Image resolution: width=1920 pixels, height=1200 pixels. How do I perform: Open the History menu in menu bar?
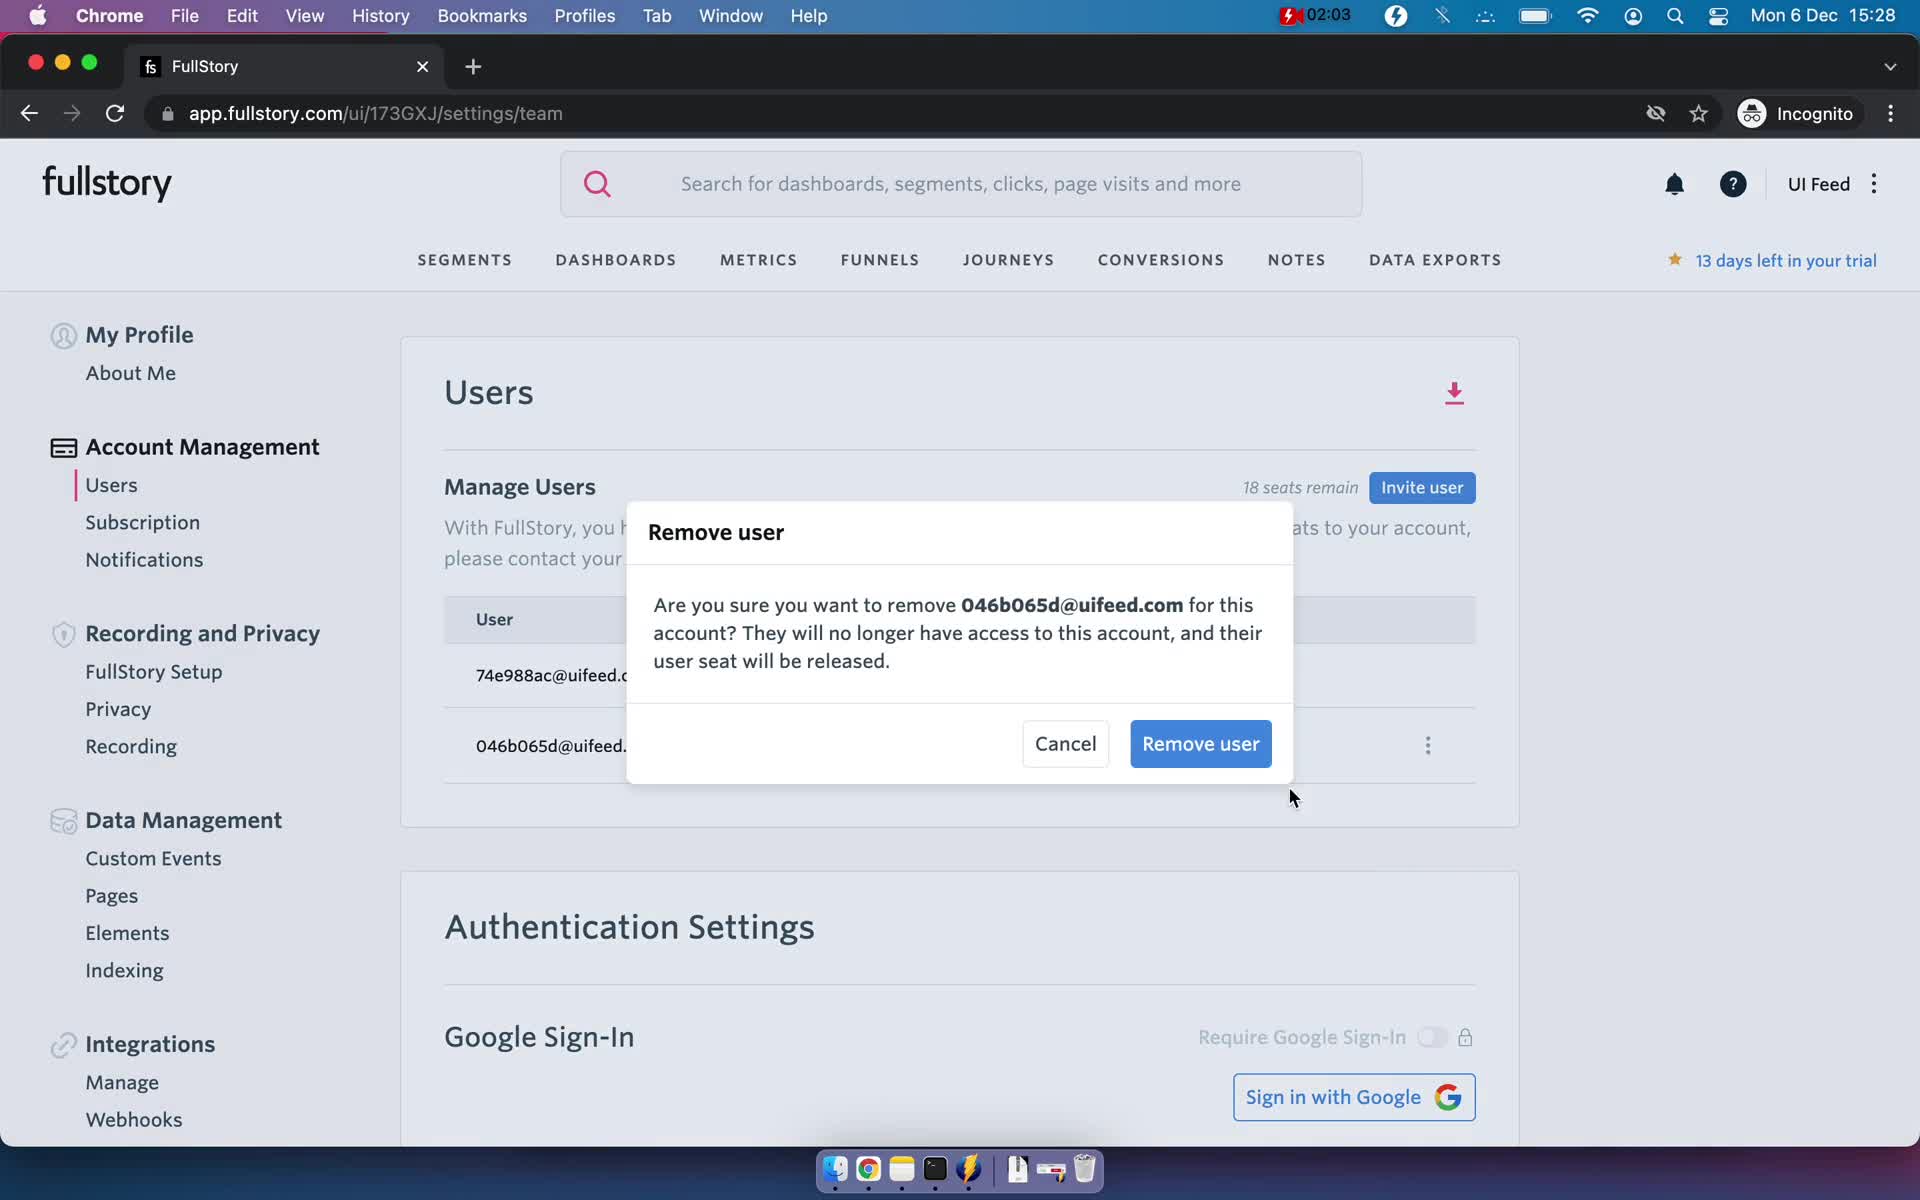coord(380,16)
